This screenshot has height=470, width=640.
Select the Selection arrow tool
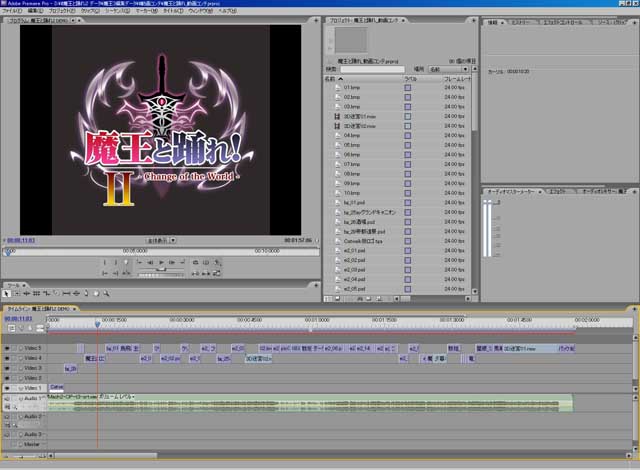6,293
